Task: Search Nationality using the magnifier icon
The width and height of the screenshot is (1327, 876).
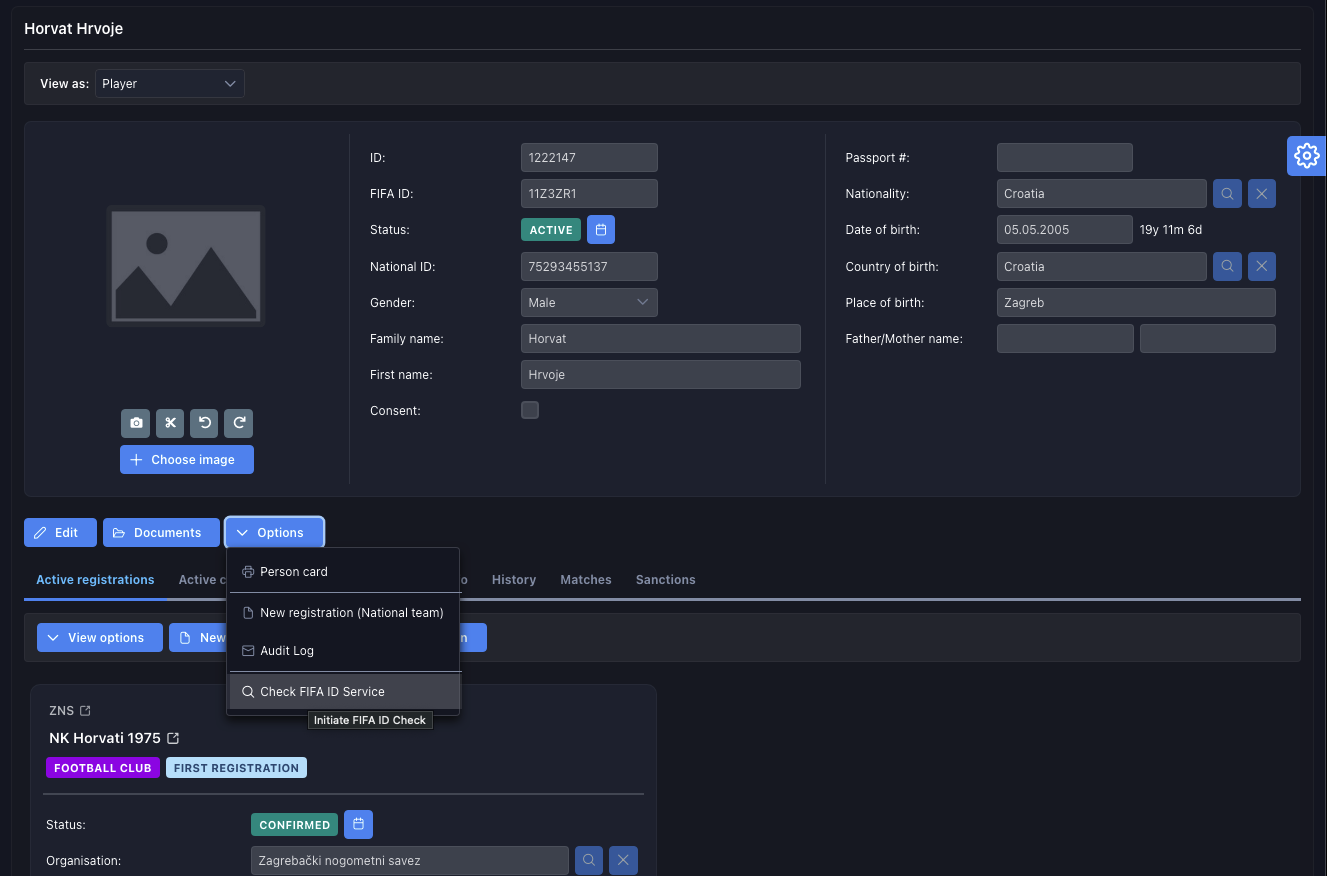Action: pyautogui.click(x=1227, y=194)
